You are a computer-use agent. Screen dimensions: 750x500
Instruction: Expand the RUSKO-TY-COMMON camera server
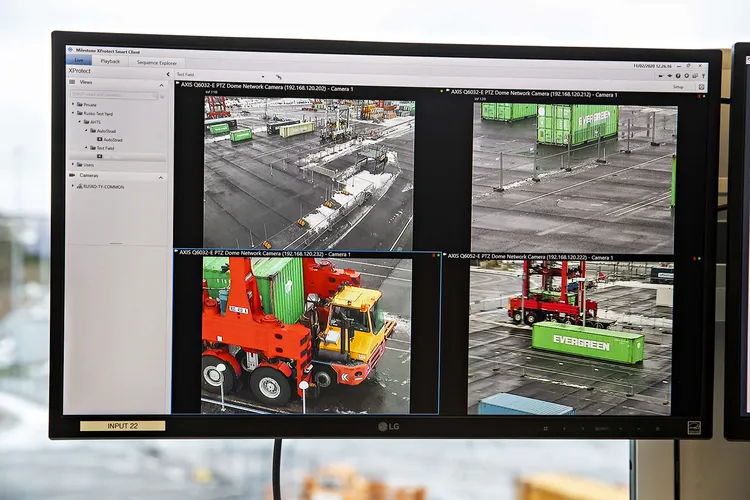coord(73,187)
